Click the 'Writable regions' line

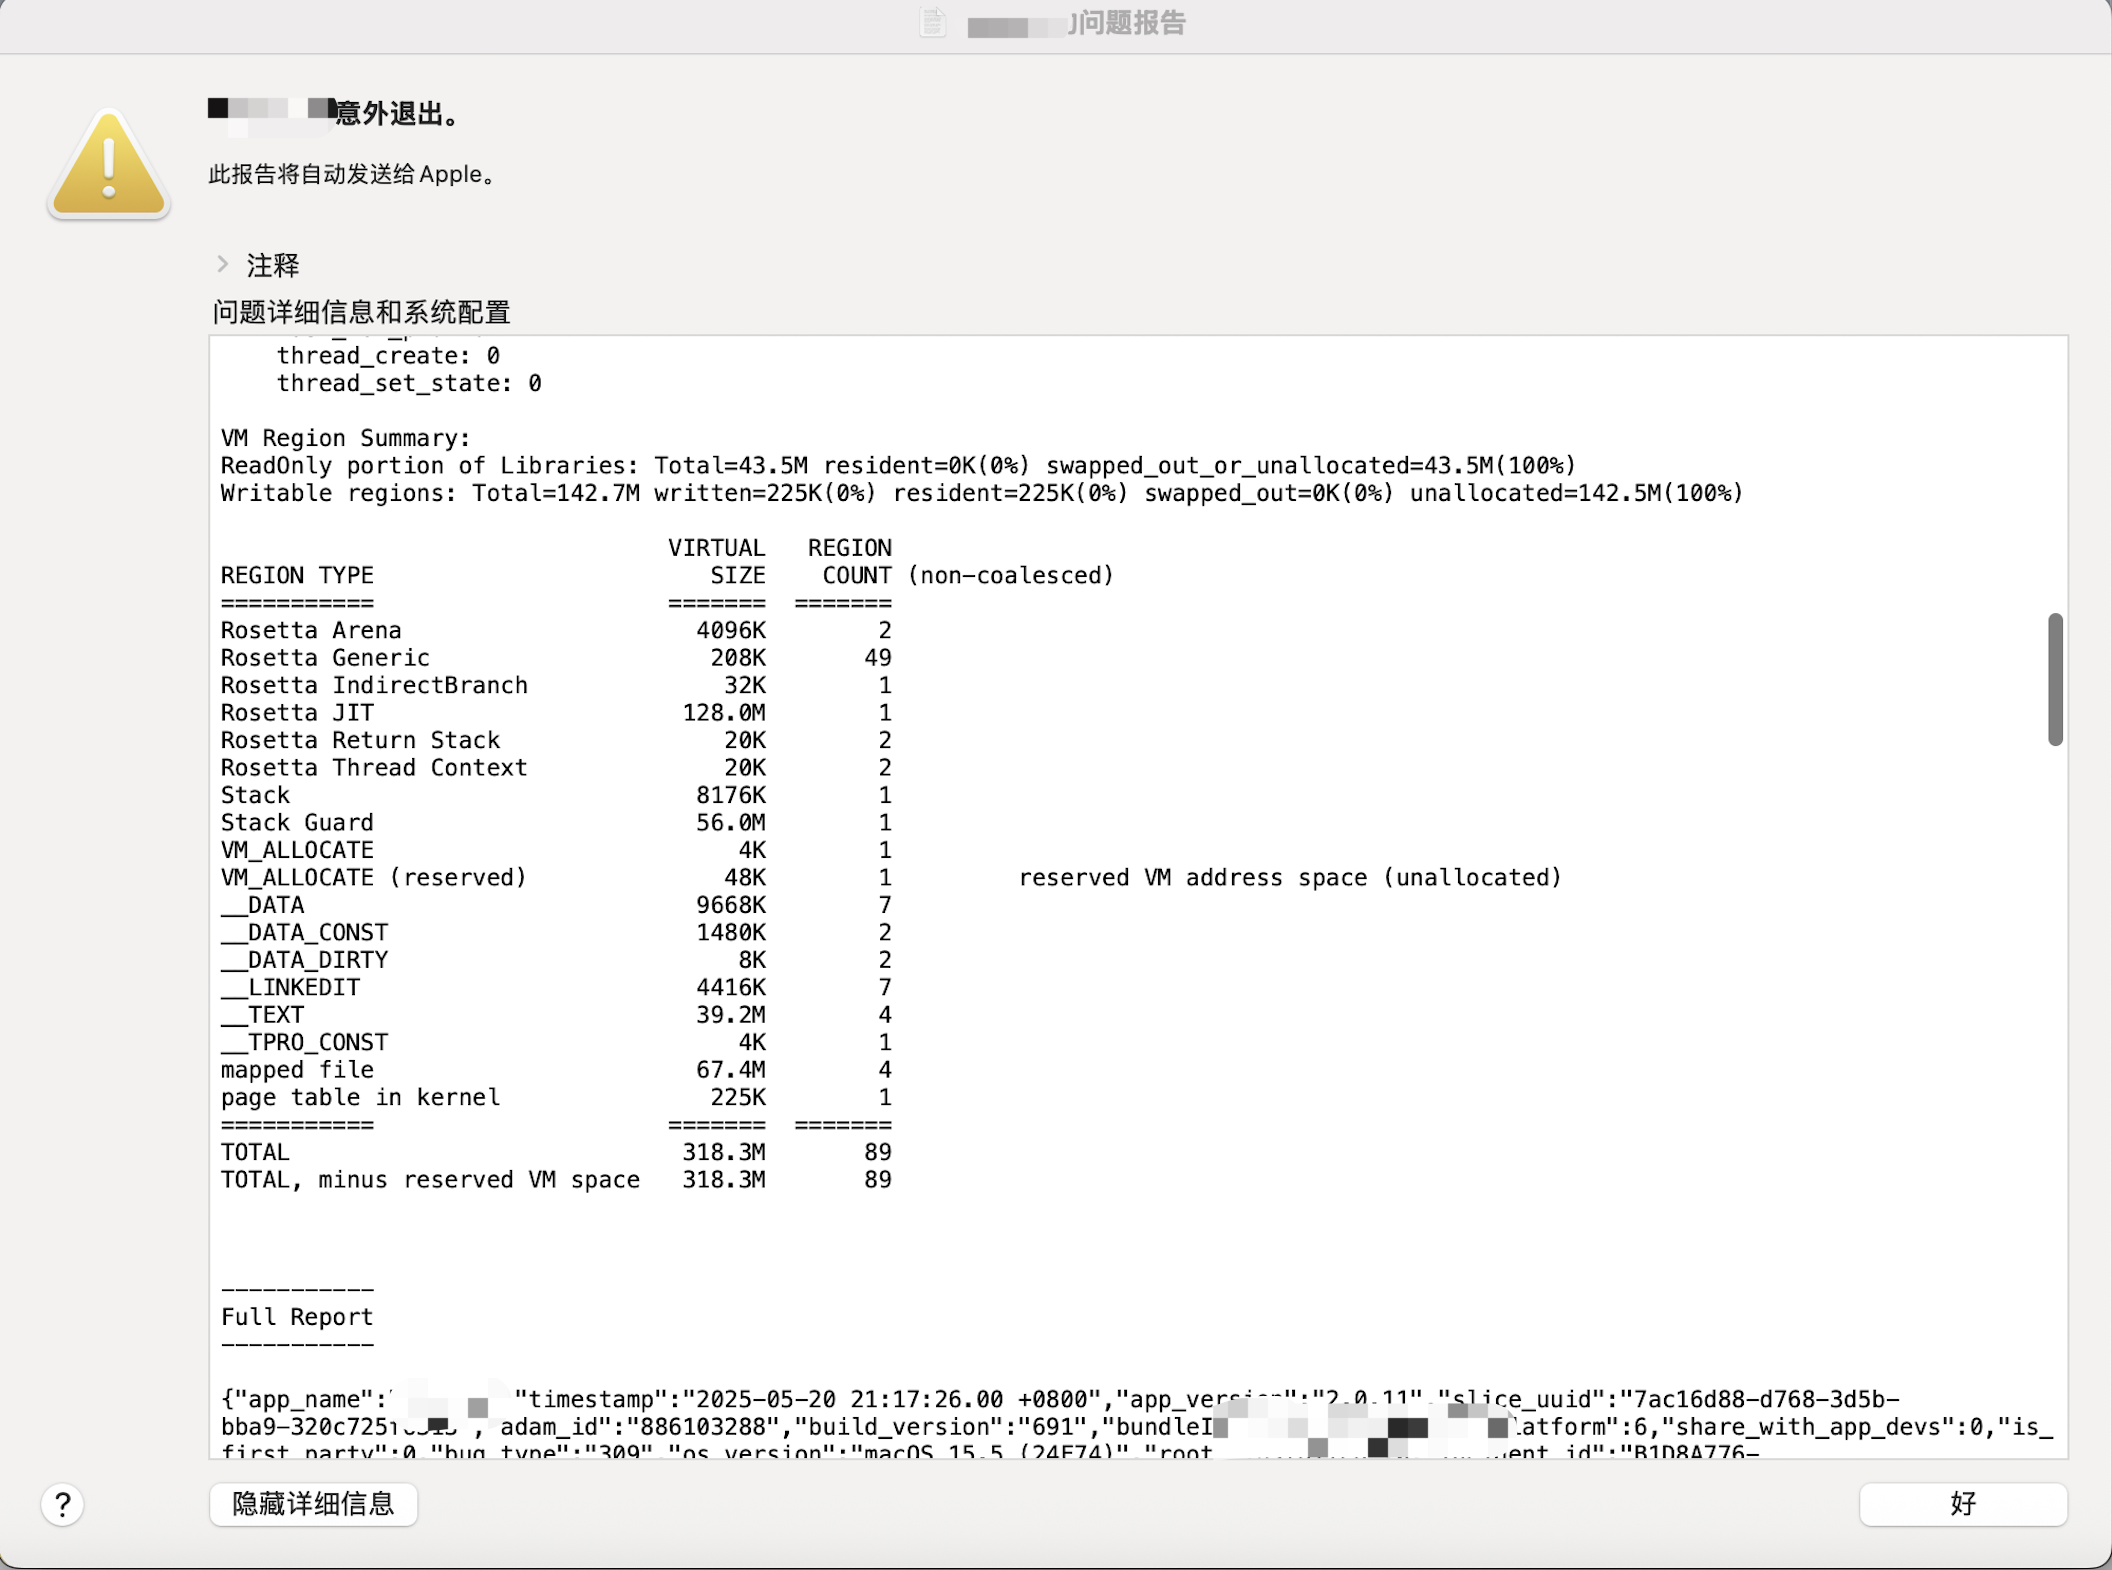pyautogui.click(x=982, y=493)
